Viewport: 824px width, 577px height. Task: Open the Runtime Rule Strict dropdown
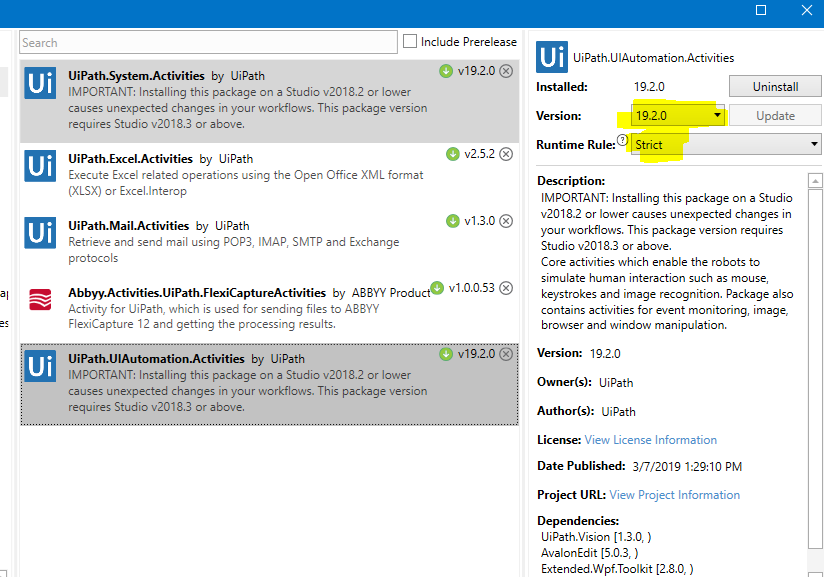(726, 144)
